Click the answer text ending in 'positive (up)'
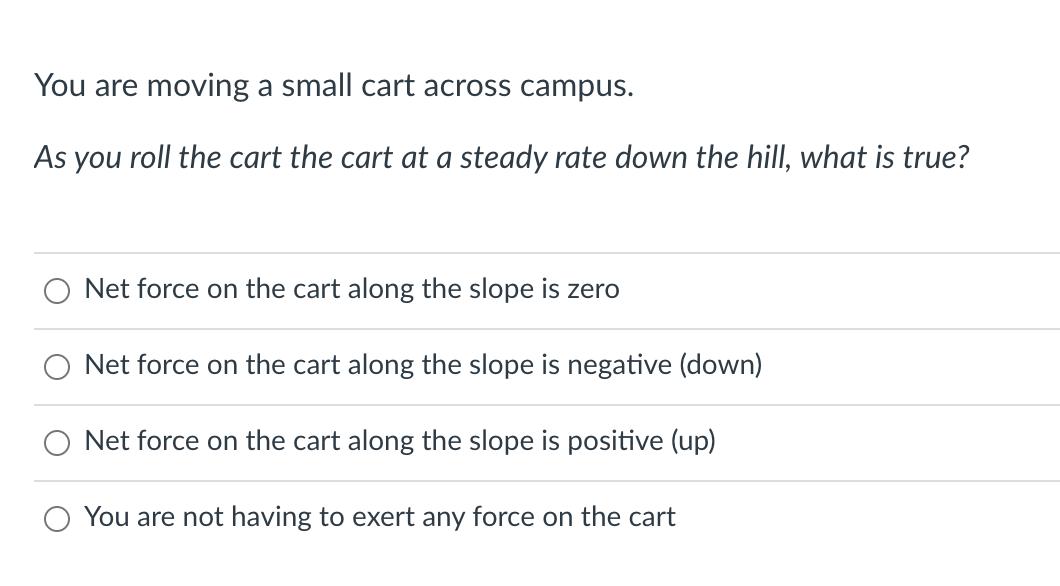This screenshot has width=1060, height=586. point(400,441)
